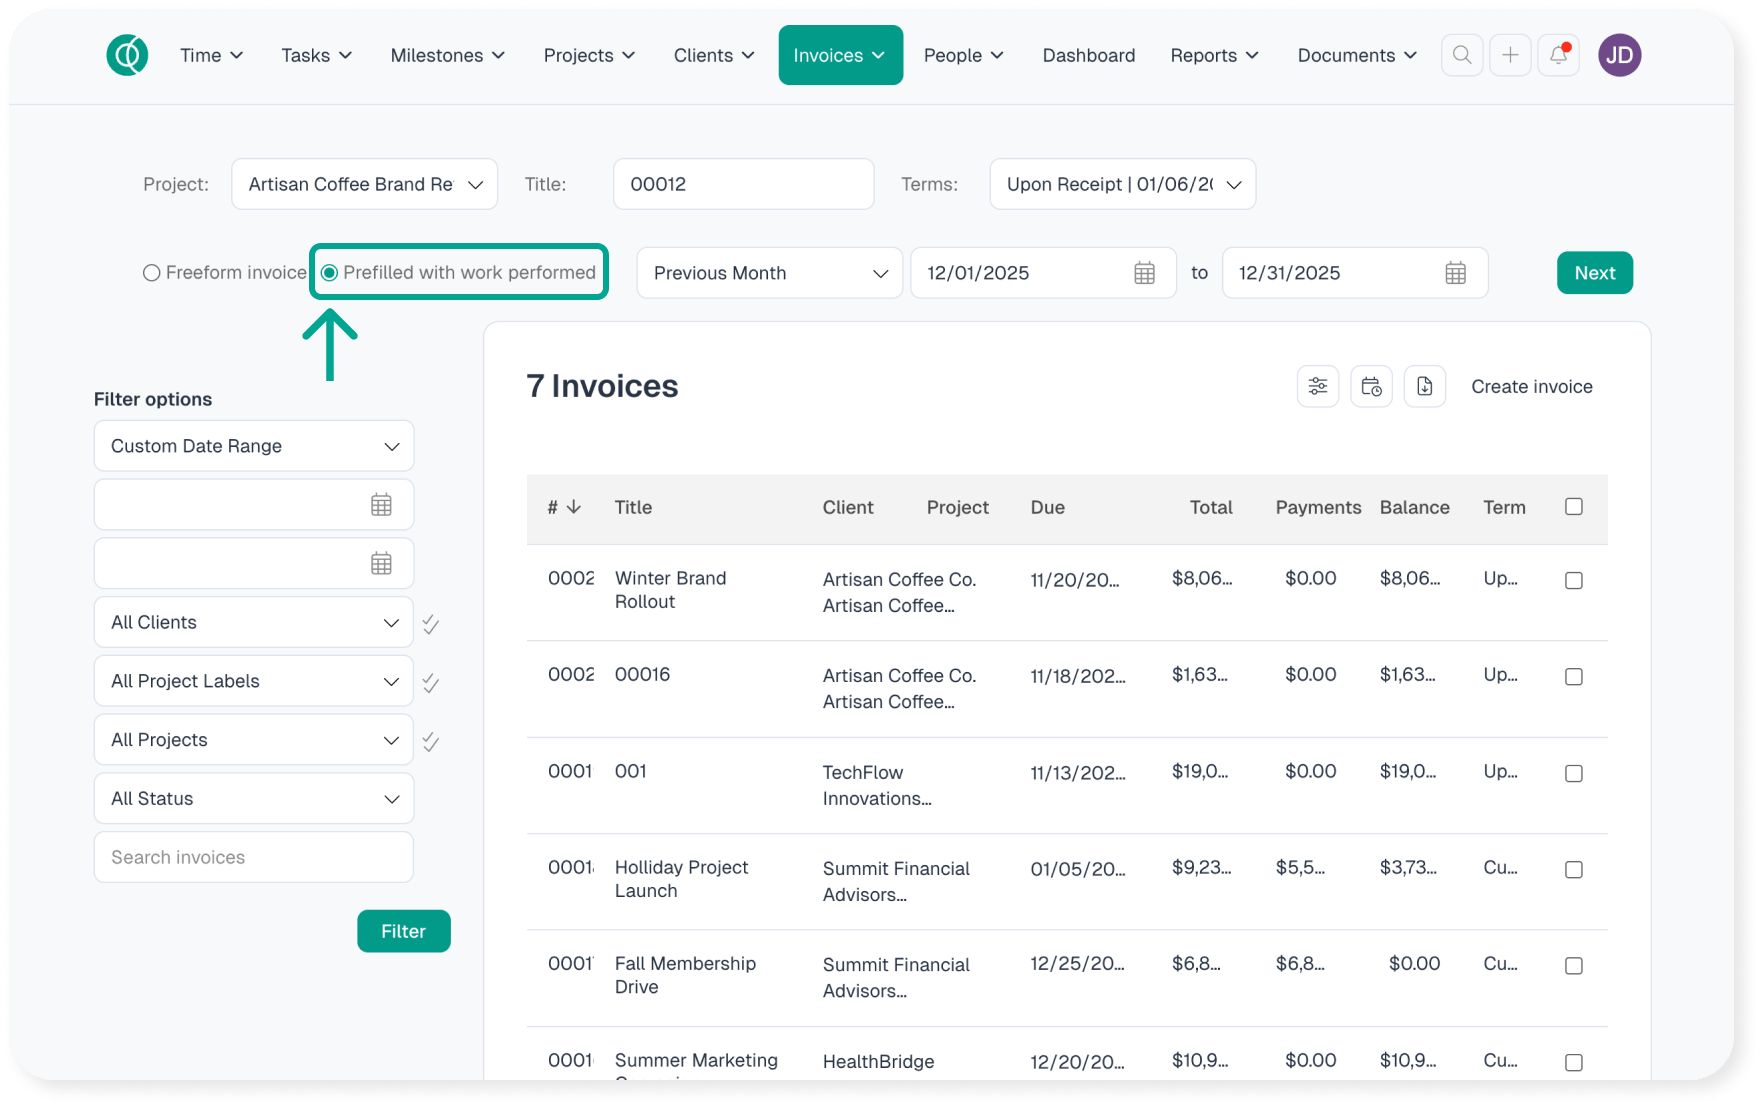Click the JD user avatar
The image size is (1761, 1107).
click(x=1619, y=55)
